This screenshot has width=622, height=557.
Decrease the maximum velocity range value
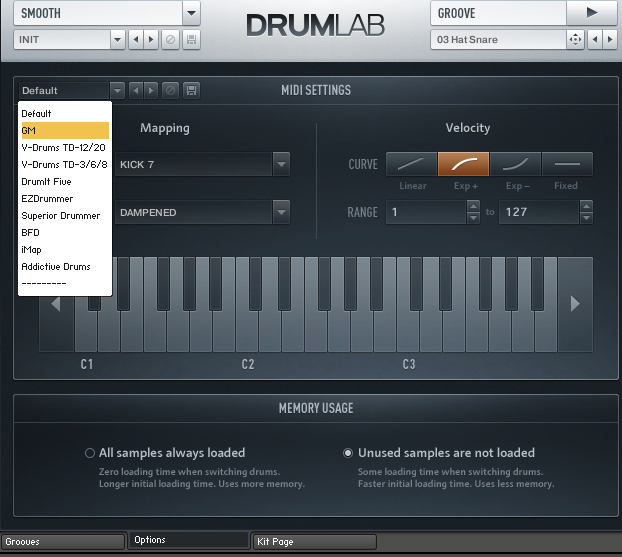coord(586,218)
